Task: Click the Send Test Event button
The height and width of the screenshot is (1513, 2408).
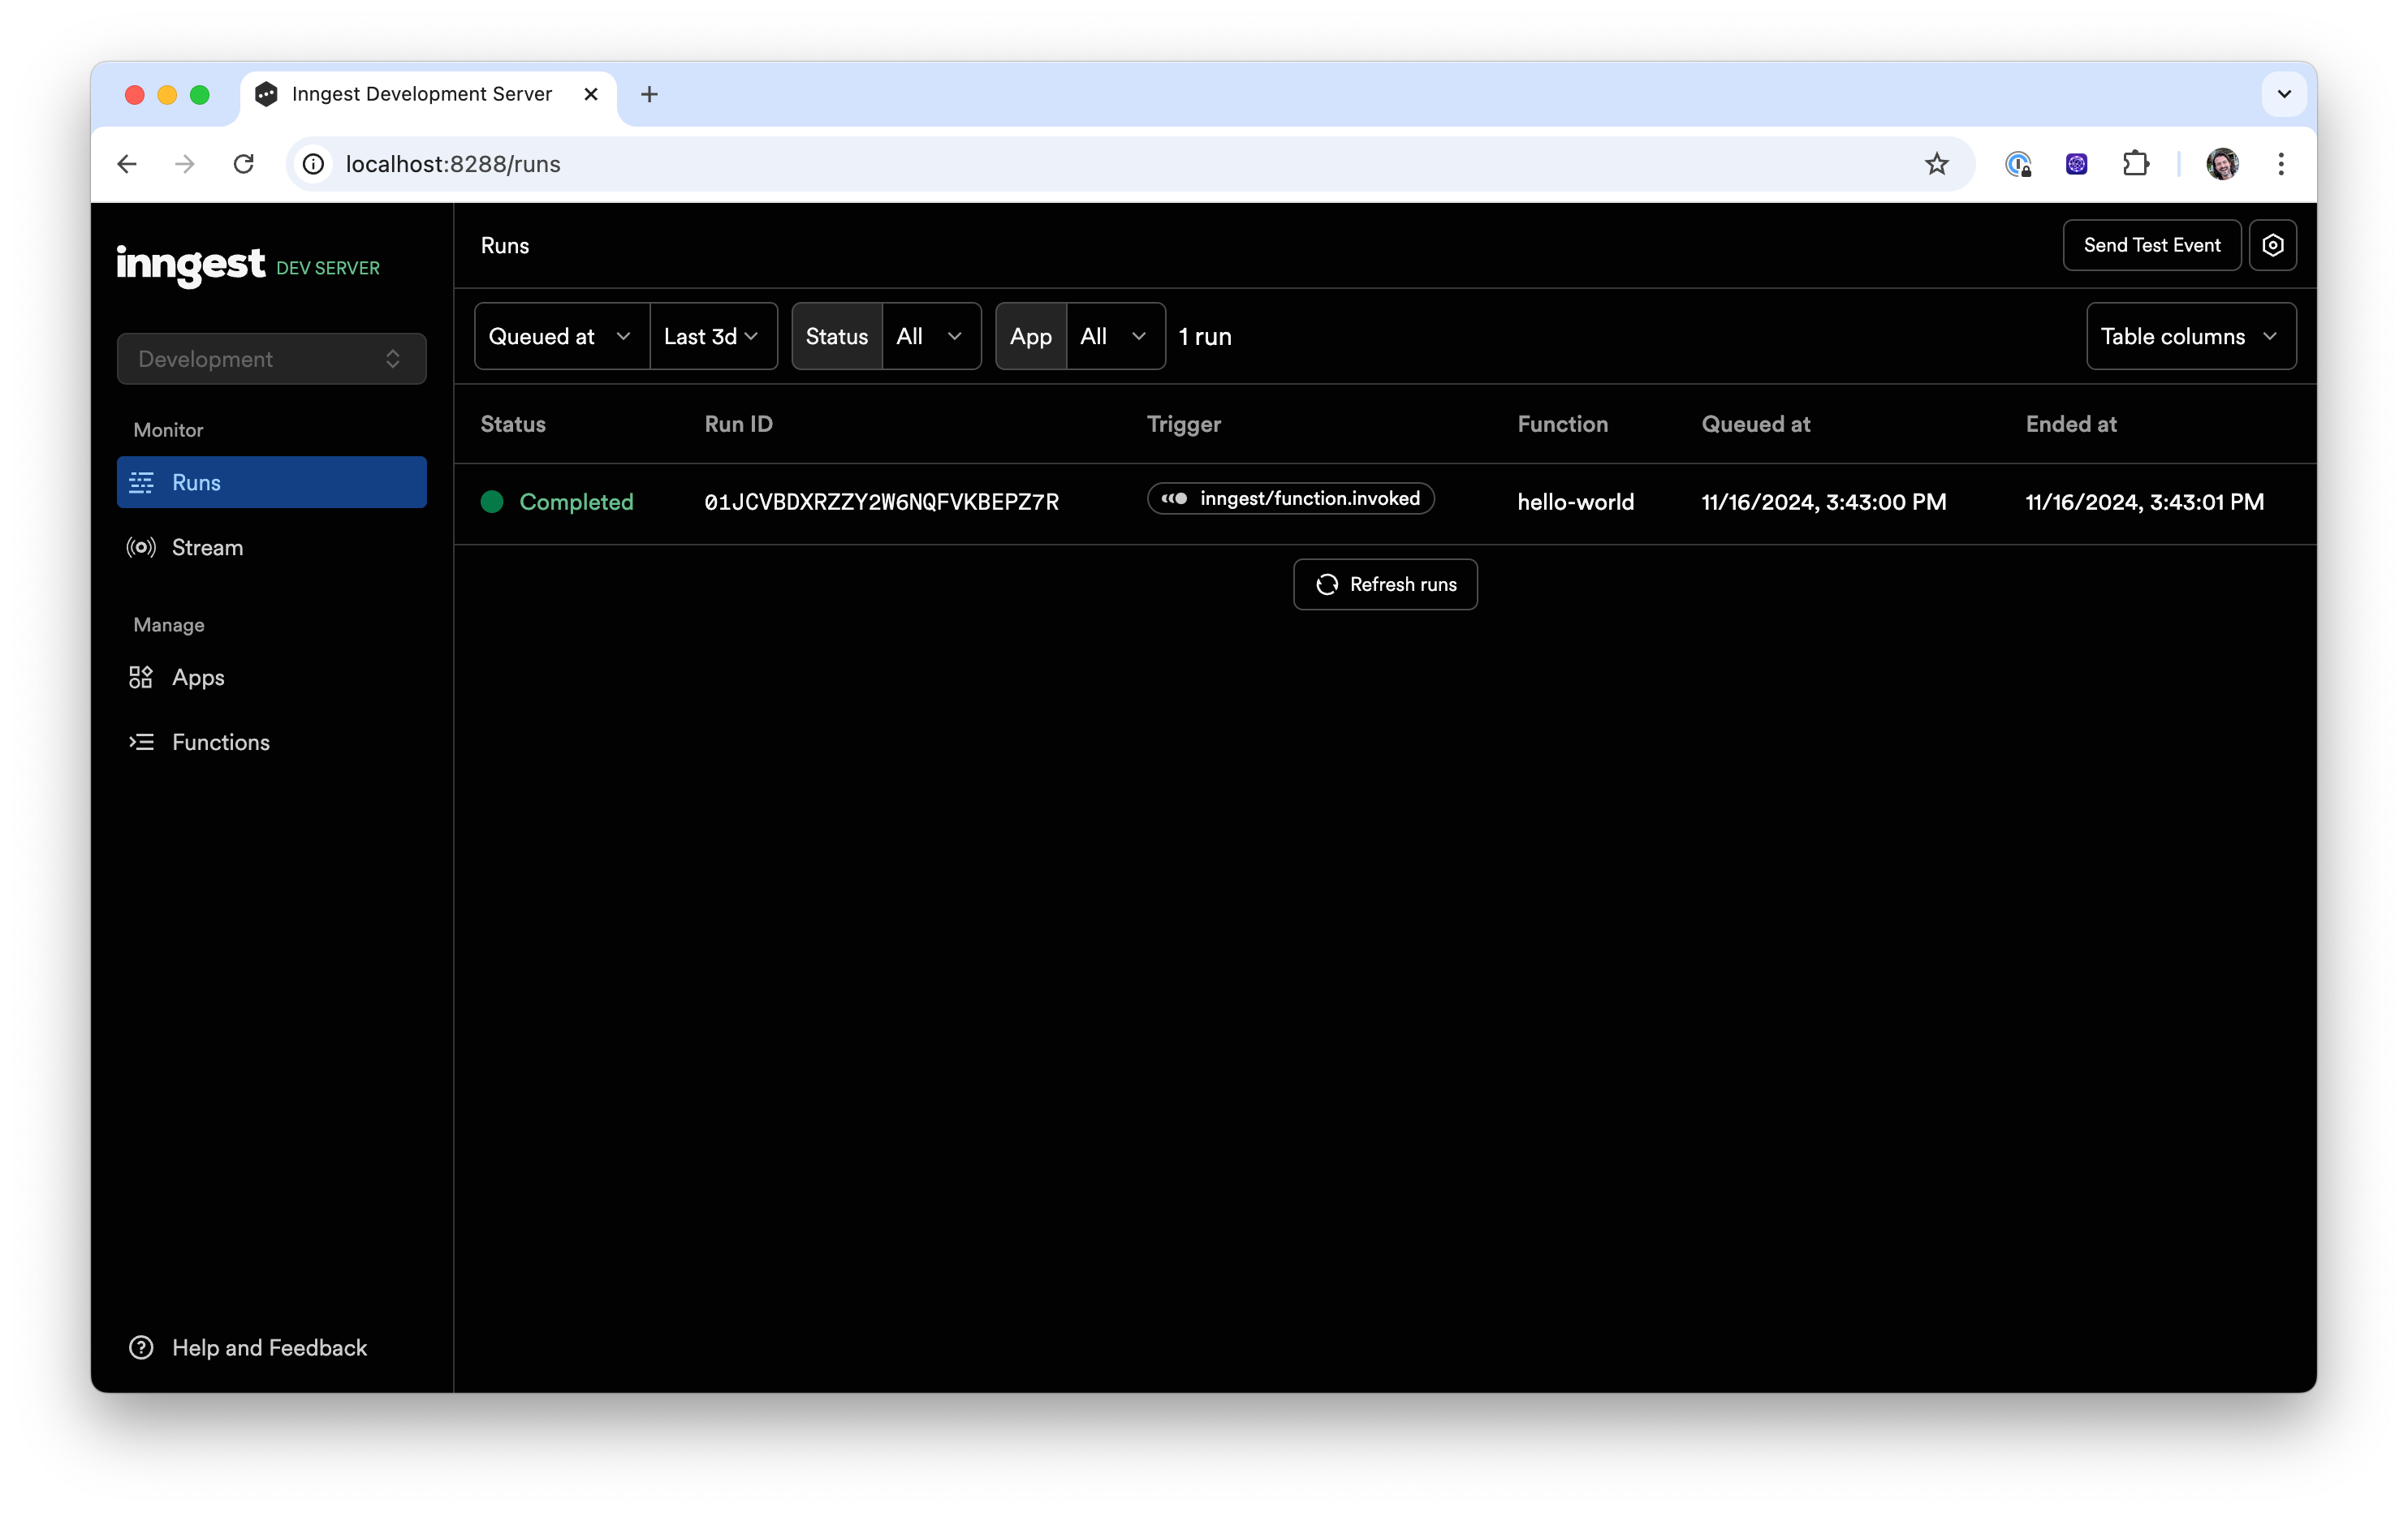Action: (2151, 245)
